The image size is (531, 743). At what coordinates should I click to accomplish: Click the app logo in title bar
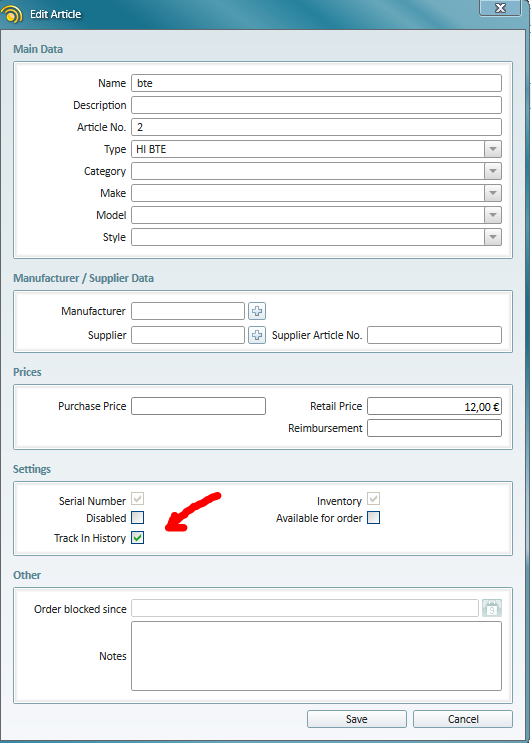[12, 14]
